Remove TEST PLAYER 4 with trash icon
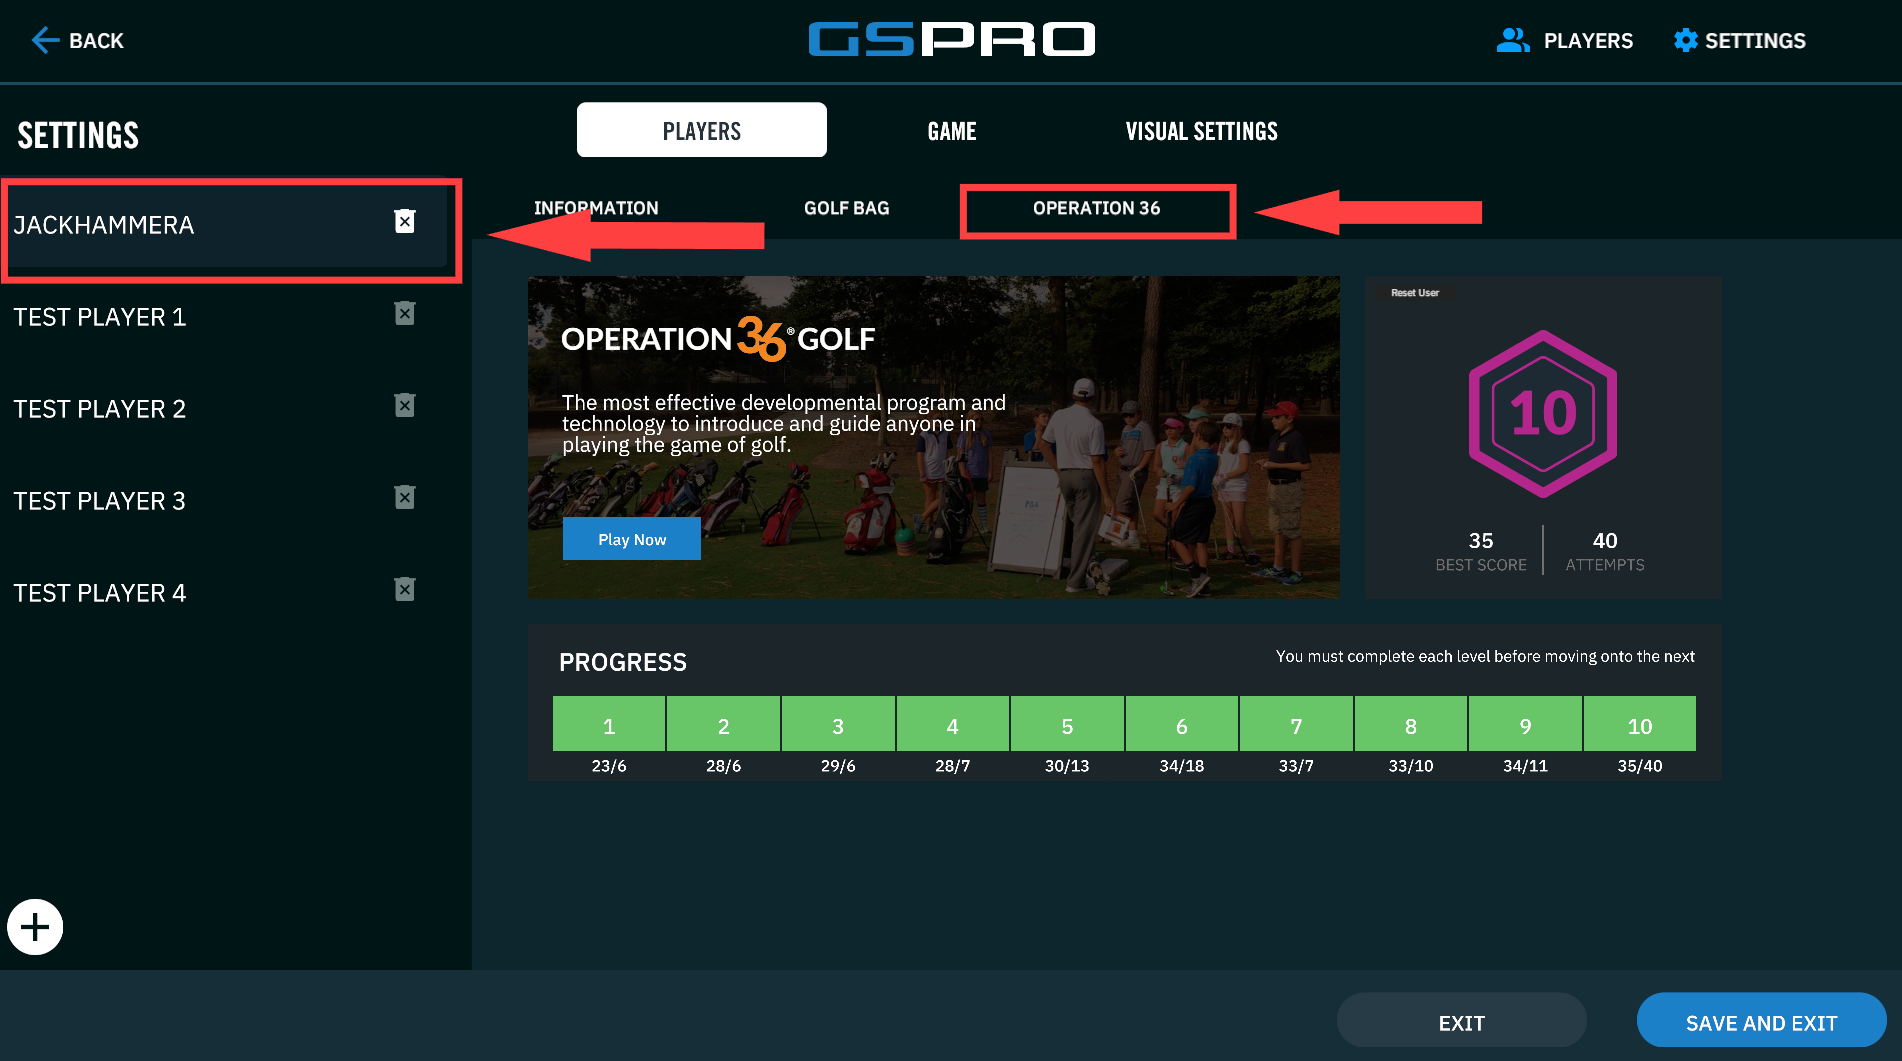This screenshot has height=1061, width=1902. (x=404, y=590)
